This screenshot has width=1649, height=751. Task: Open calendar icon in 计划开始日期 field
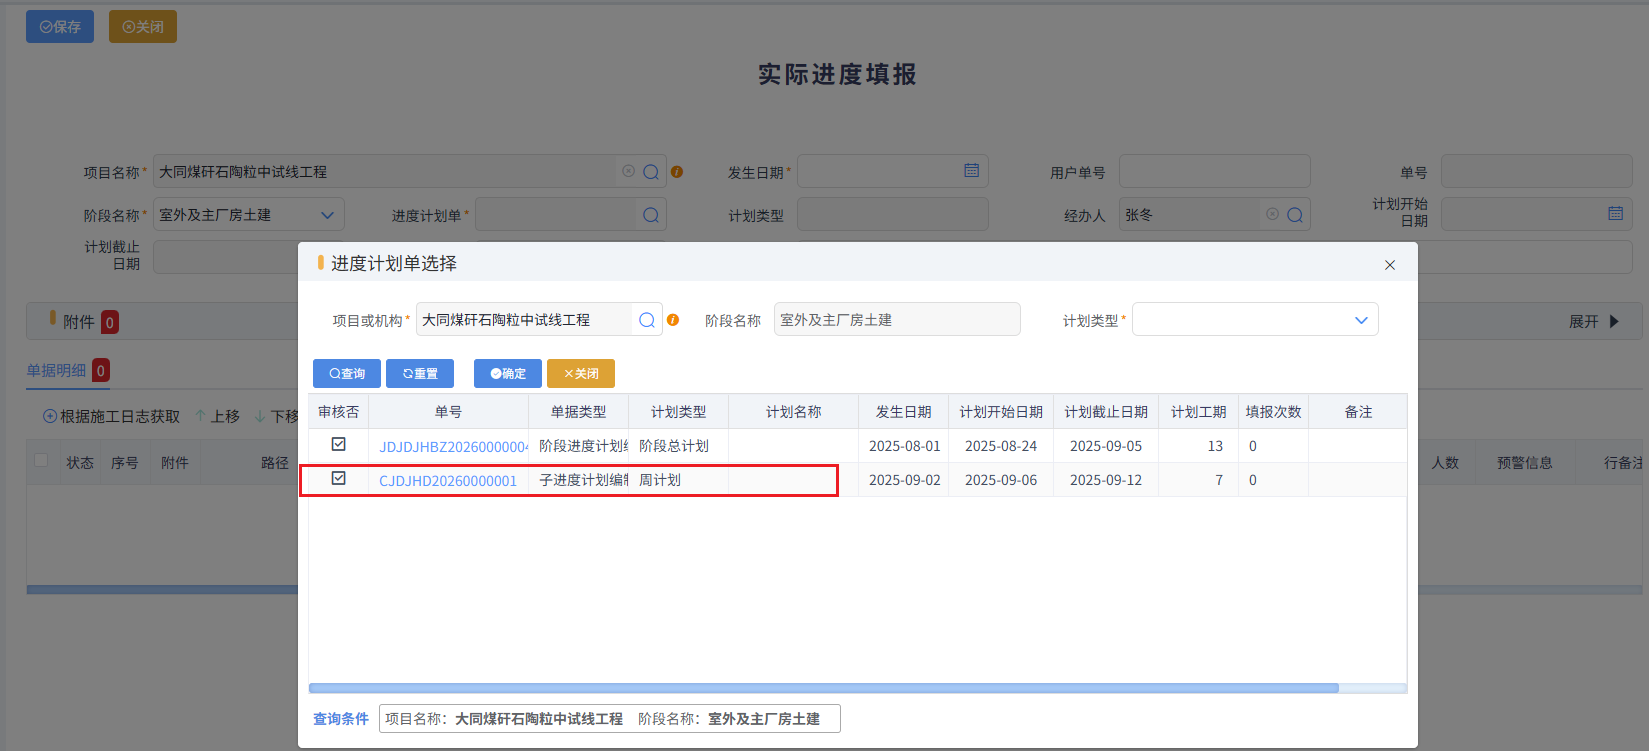(x=1615, y=213)
